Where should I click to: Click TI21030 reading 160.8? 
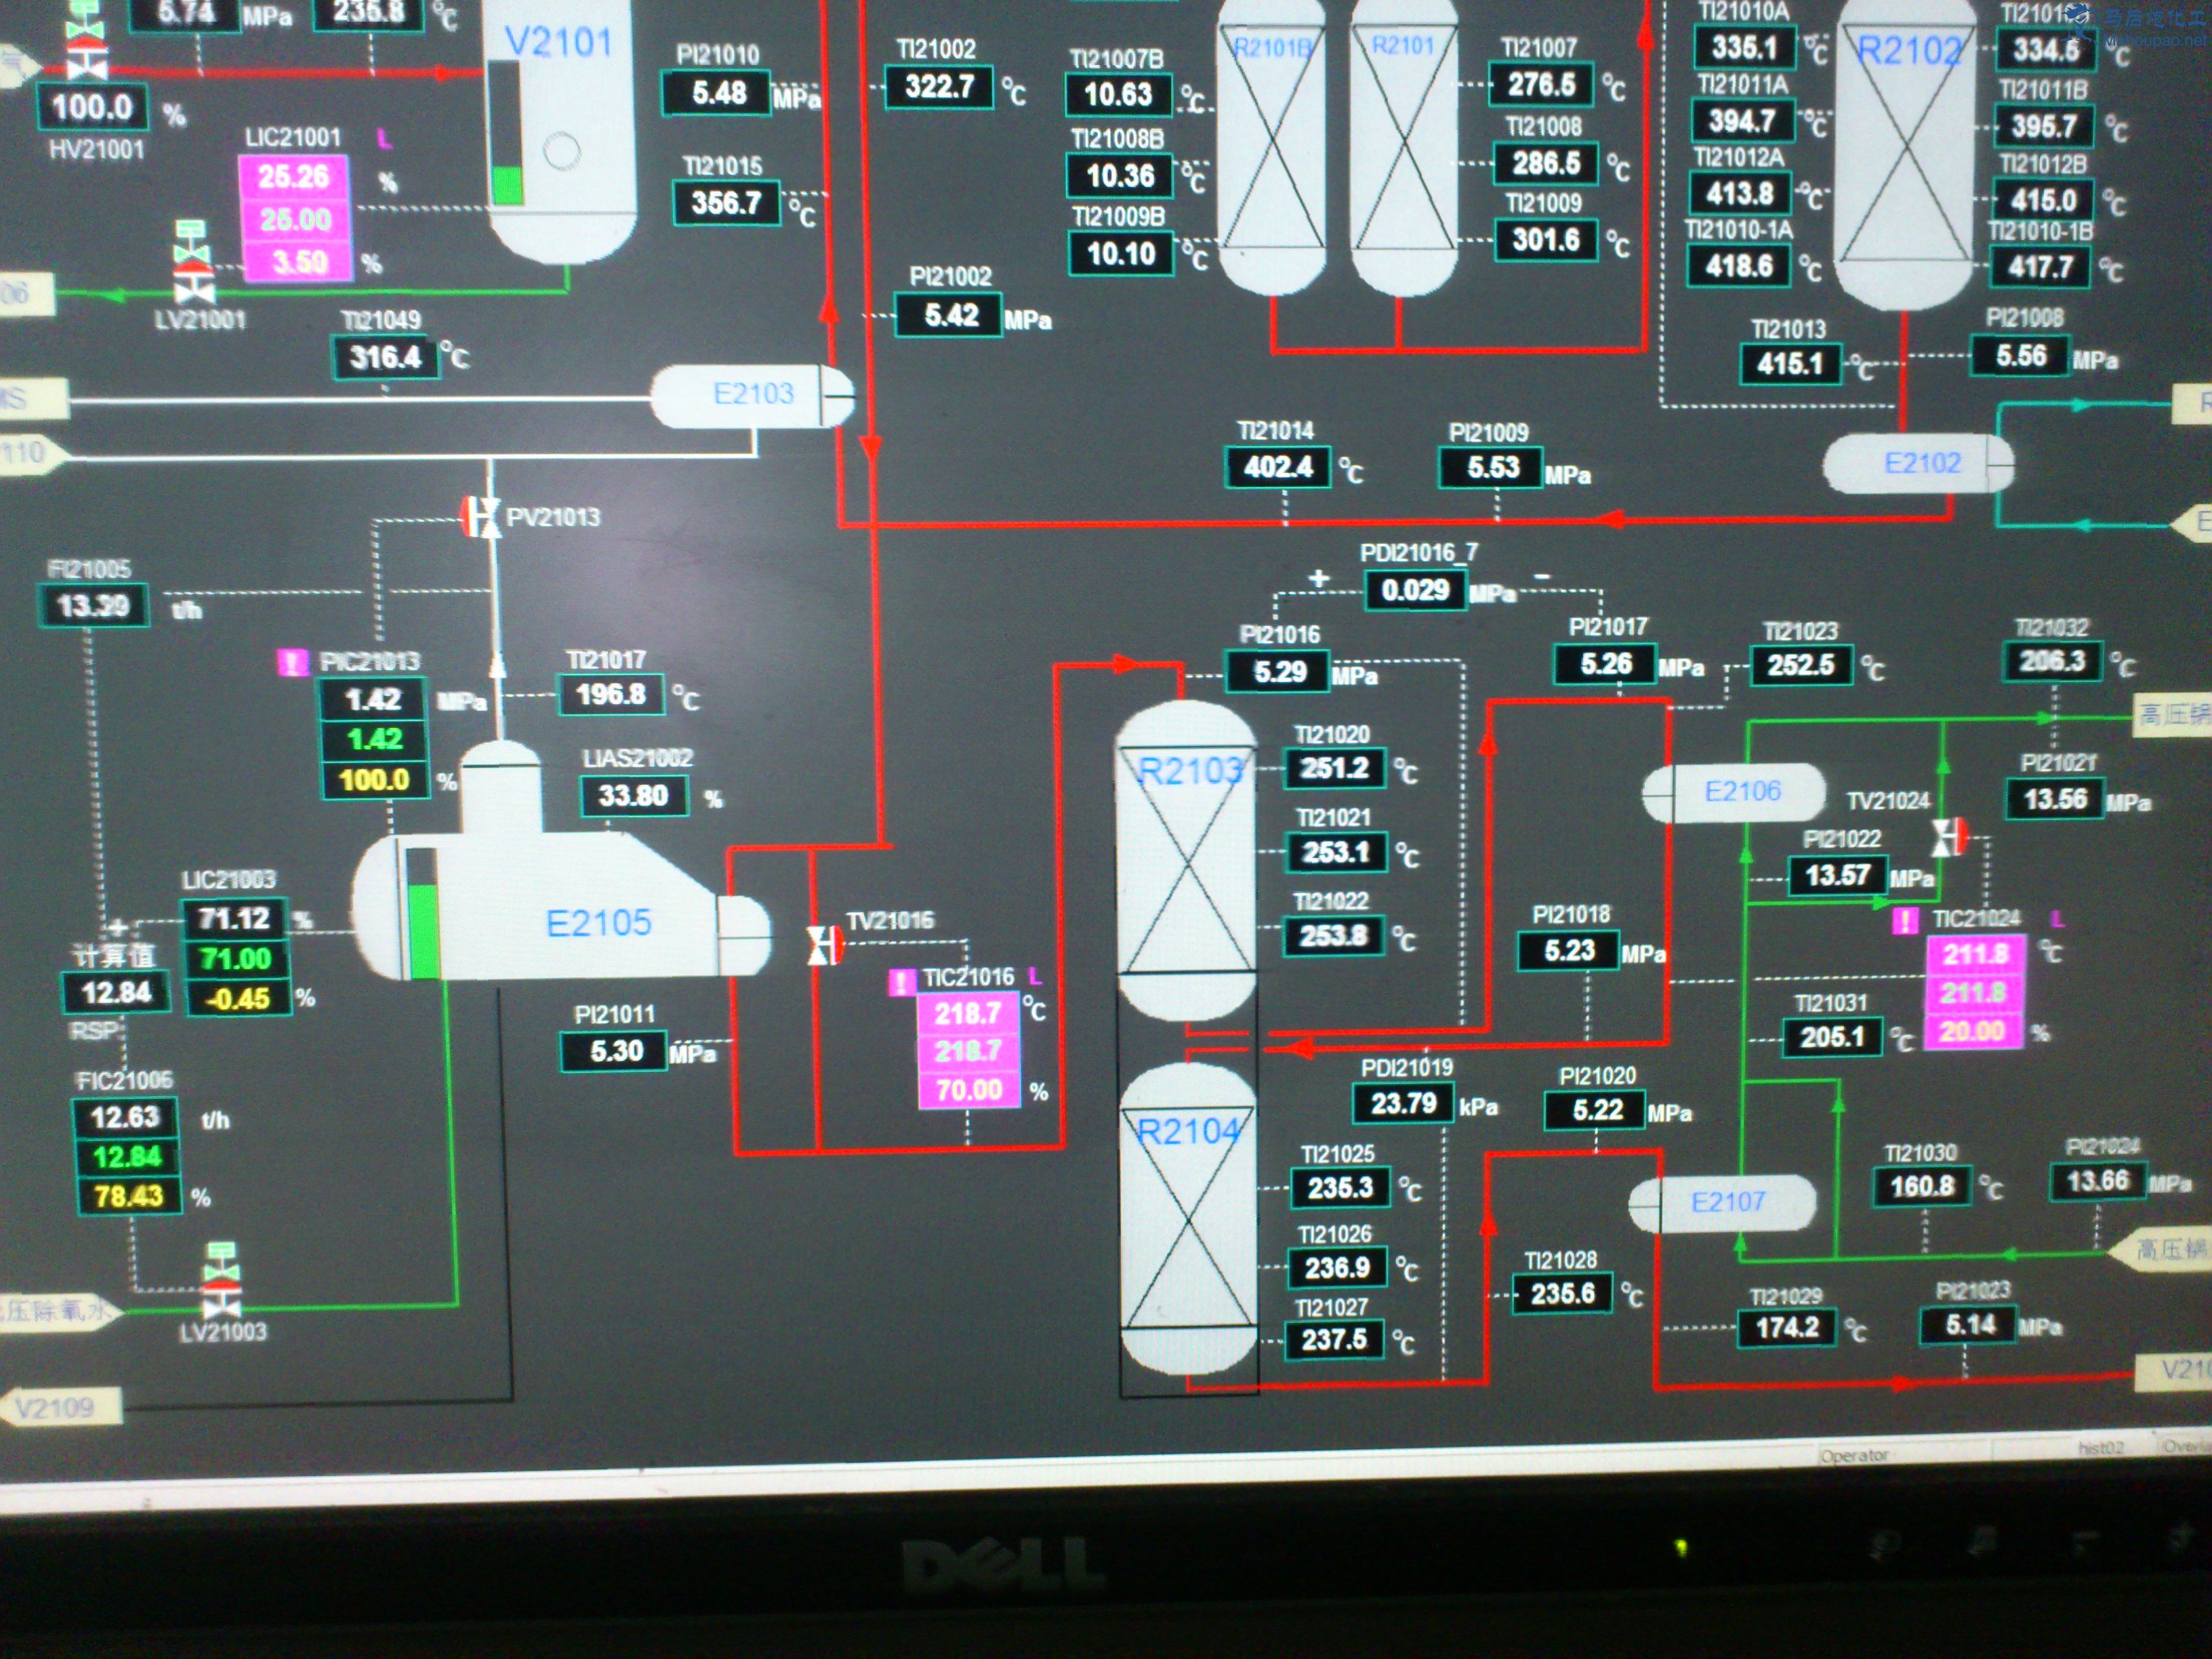(x=1922, y=1186)
